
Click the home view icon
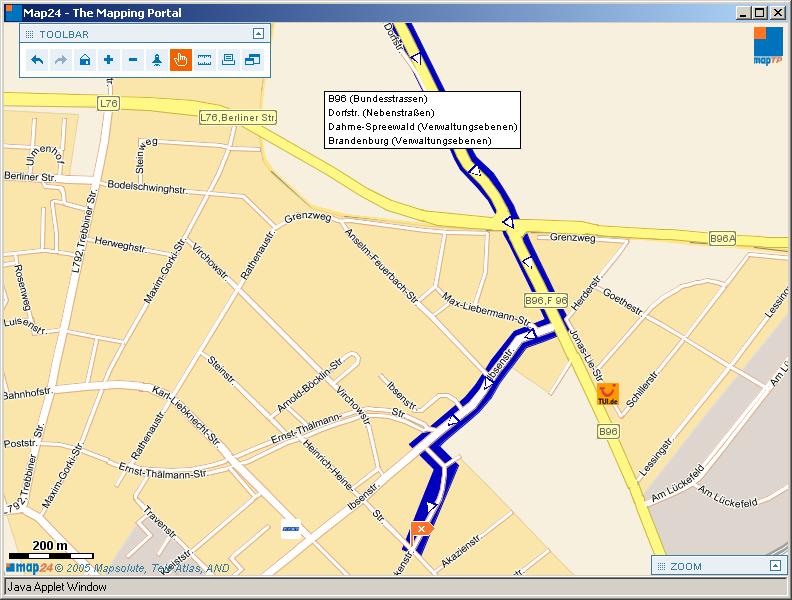tap(85, 60)
